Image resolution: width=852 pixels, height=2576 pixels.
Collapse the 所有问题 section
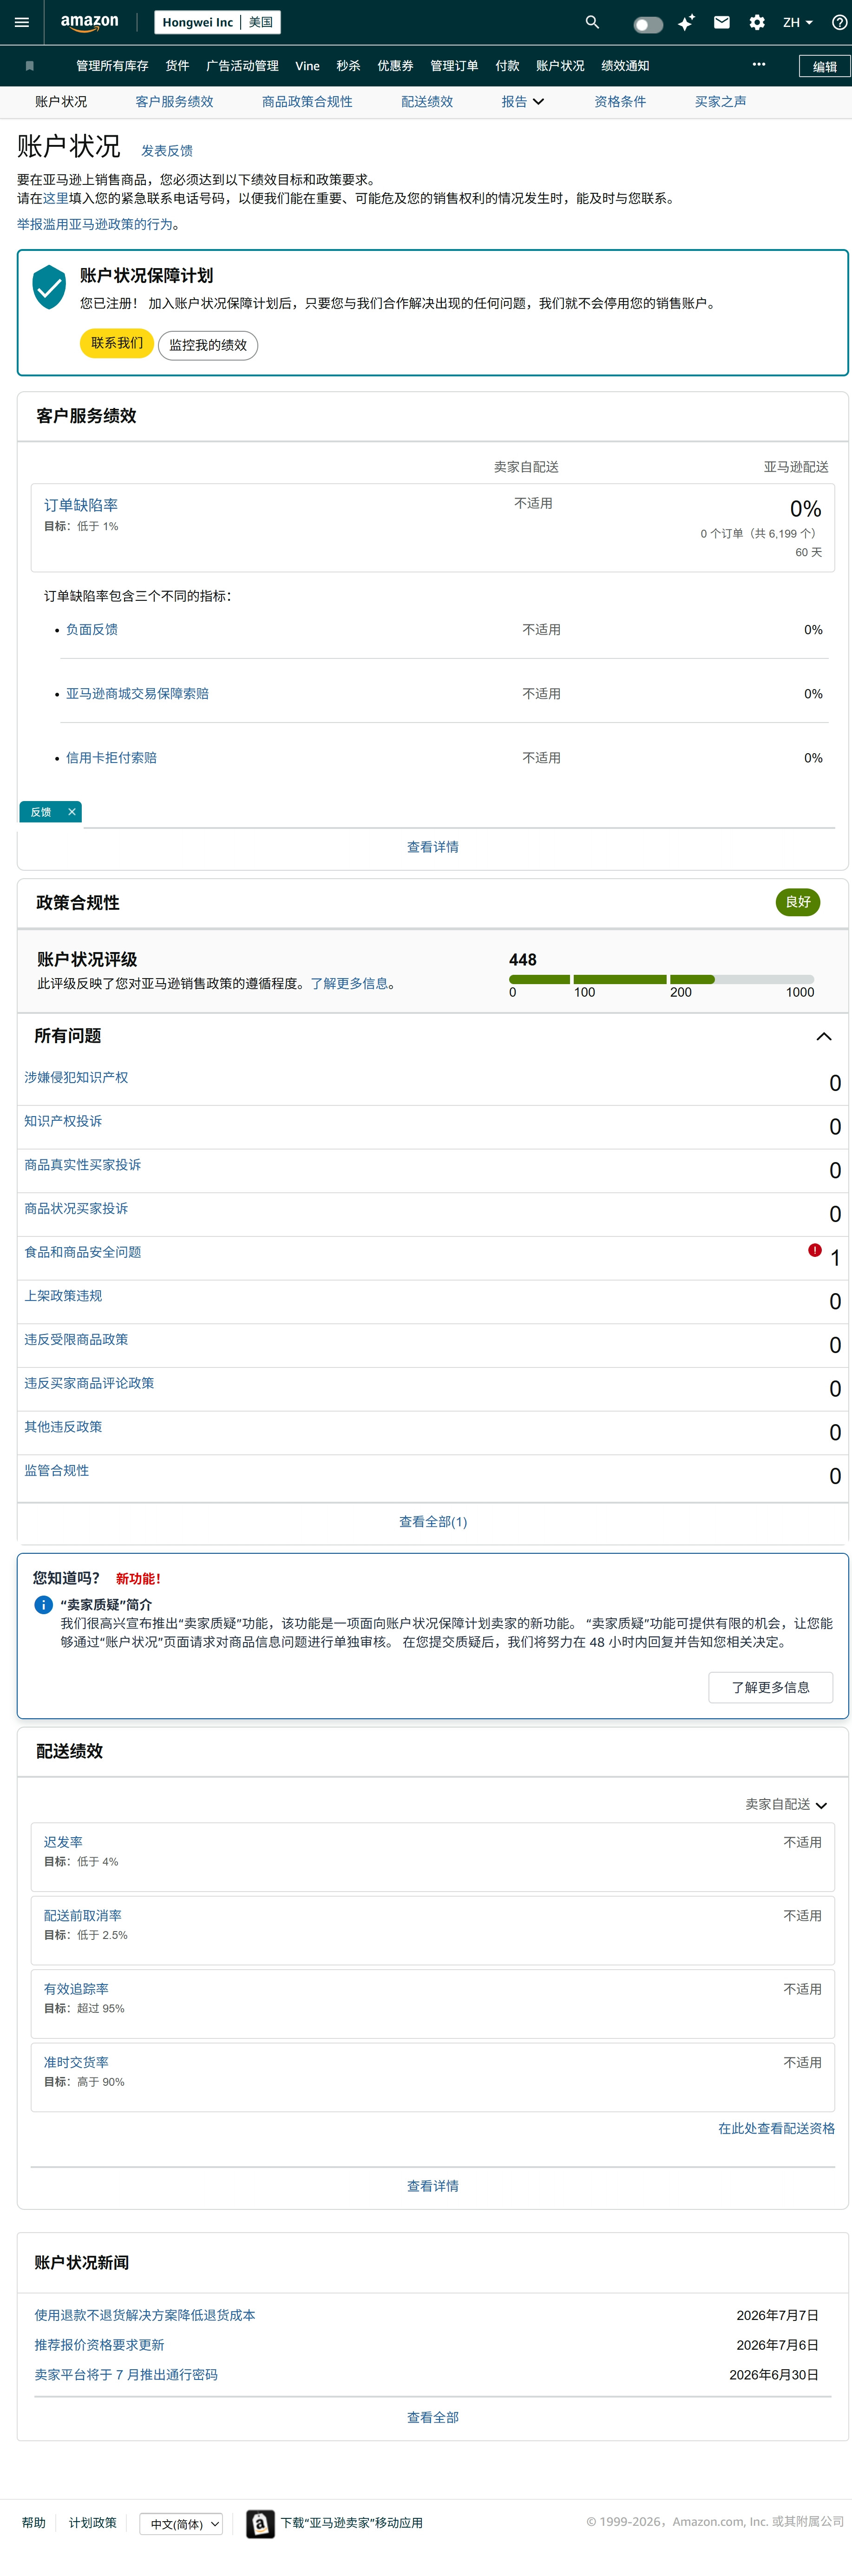pyautogui.click(x=824, y=1036)
